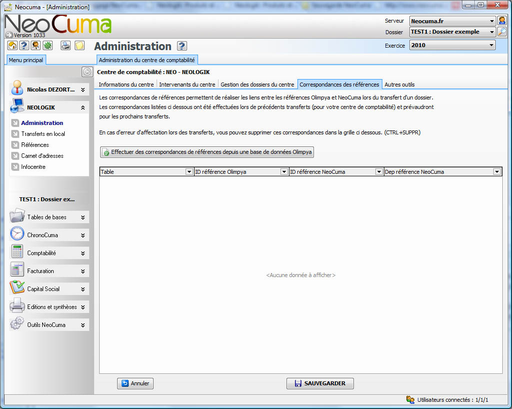Select the Références sidebar item
Viewport: 512px width, 409px height.
(35, 145)
